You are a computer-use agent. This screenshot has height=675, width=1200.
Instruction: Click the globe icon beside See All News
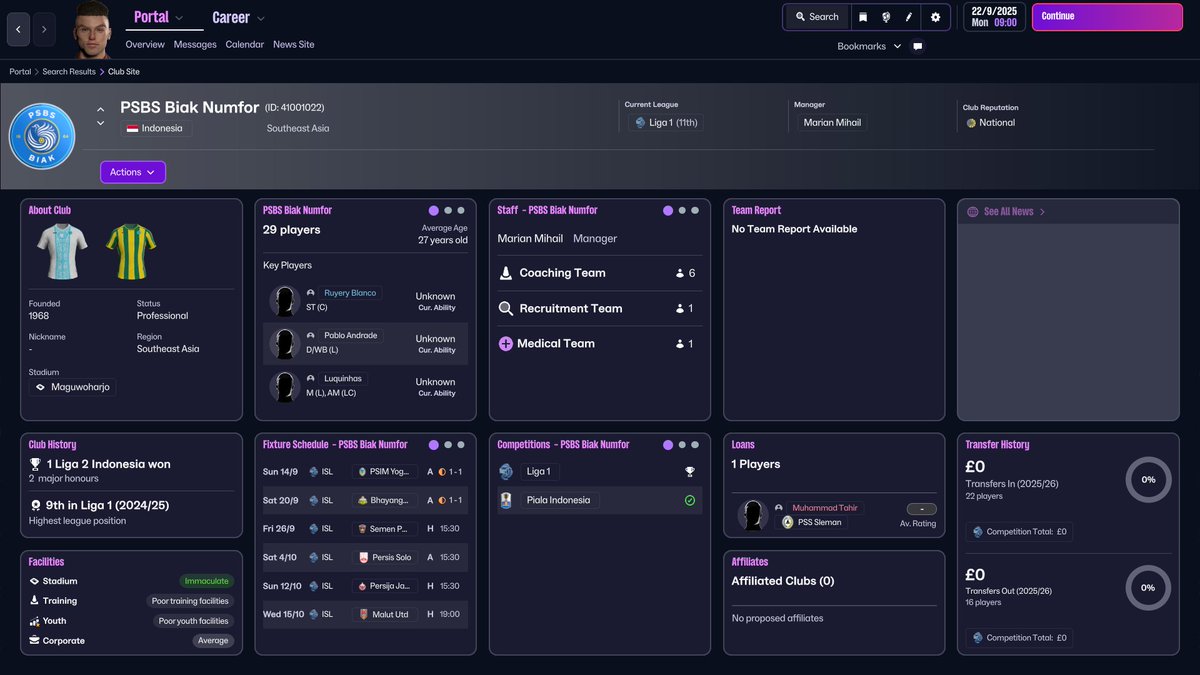pos(973,212)
